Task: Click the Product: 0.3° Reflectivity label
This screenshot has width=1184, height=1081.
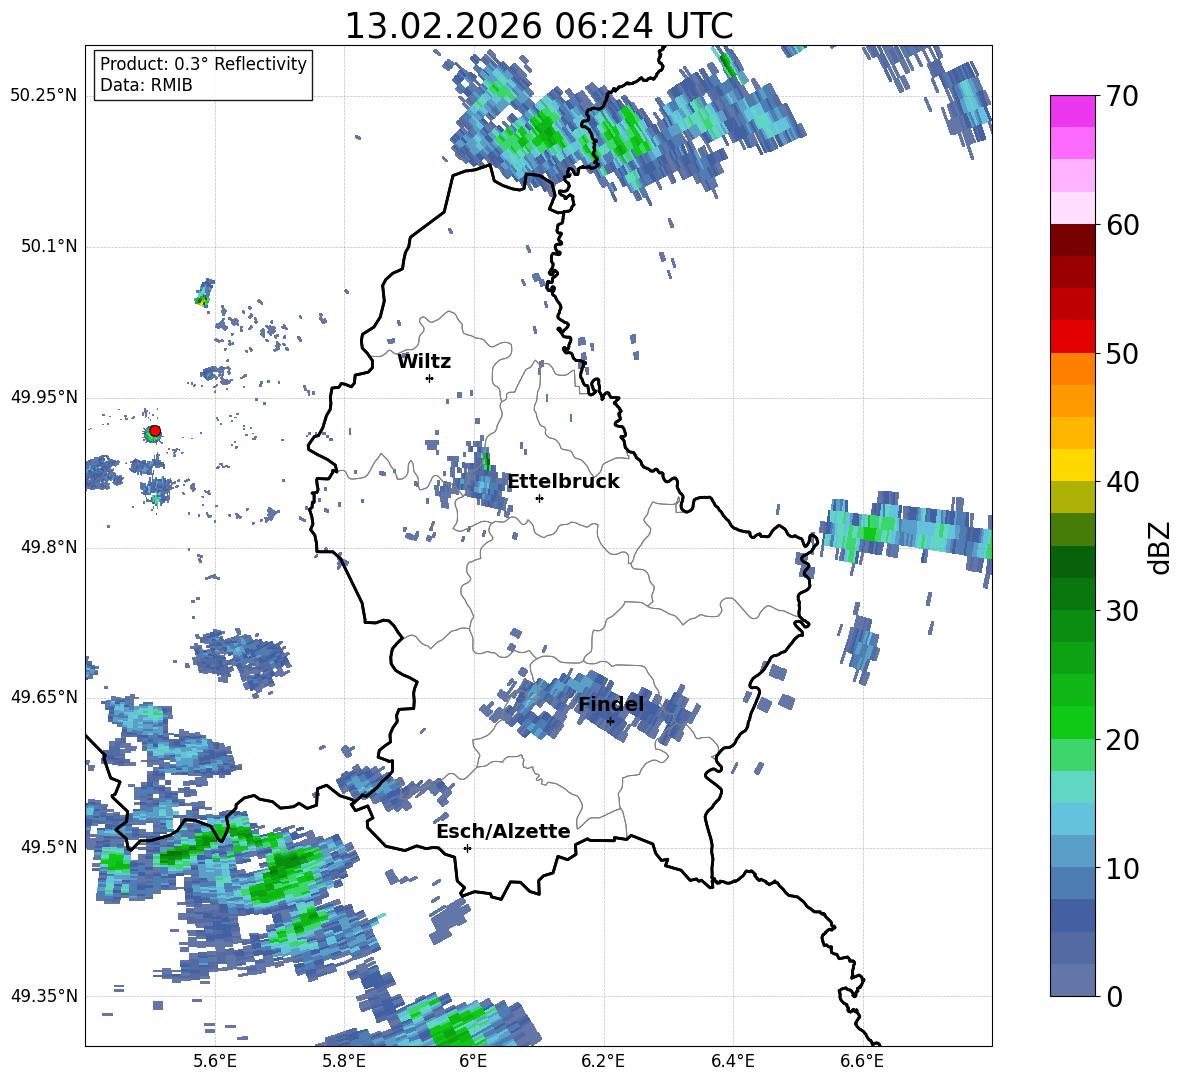Action: click(203, 63)
